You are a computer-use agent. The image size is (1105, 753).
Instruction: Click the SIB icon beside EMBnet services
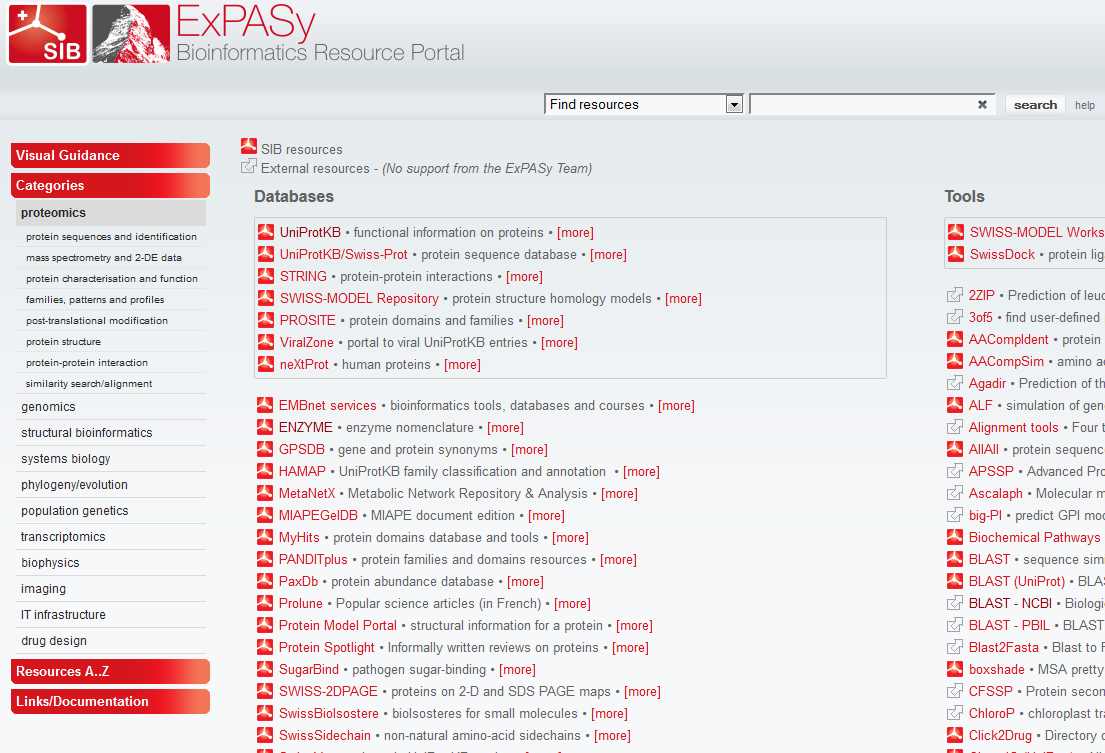point(265,405)
